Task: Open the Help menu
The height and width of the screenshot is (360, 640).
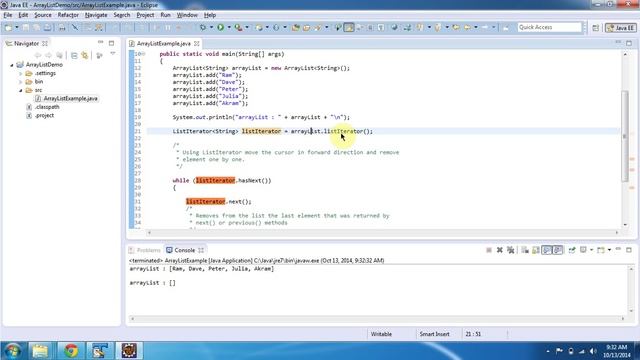Action: (x=210, y=15)
